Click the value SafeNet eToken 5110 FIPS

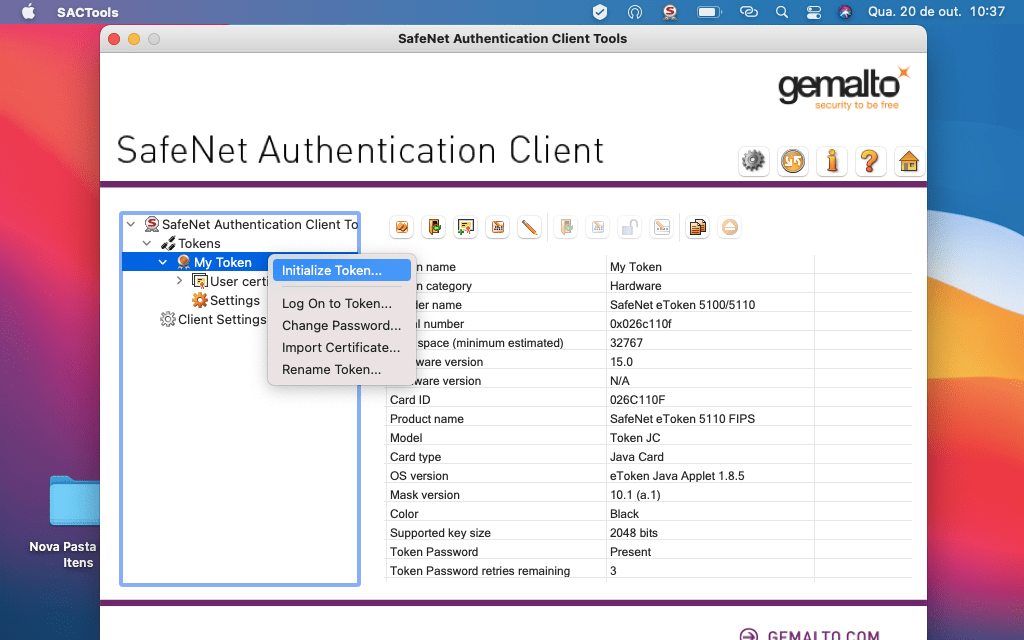(682, 419)
